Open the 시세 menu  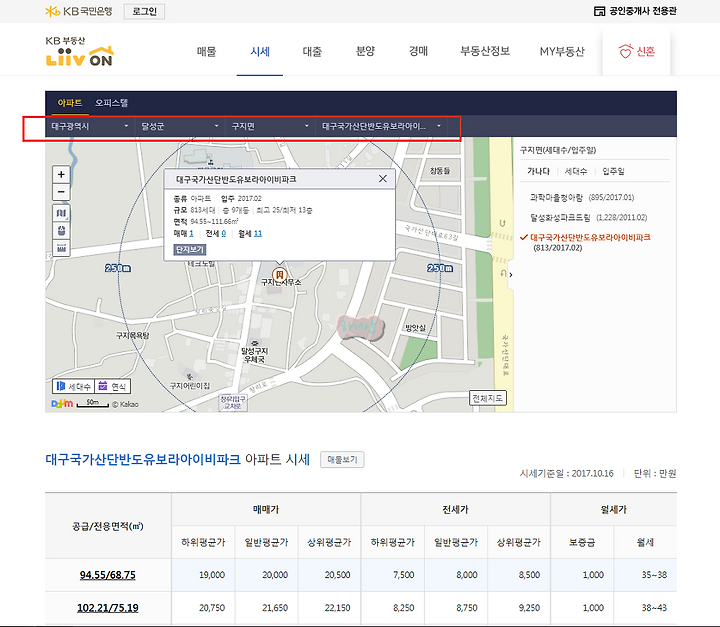pos(260,51)
